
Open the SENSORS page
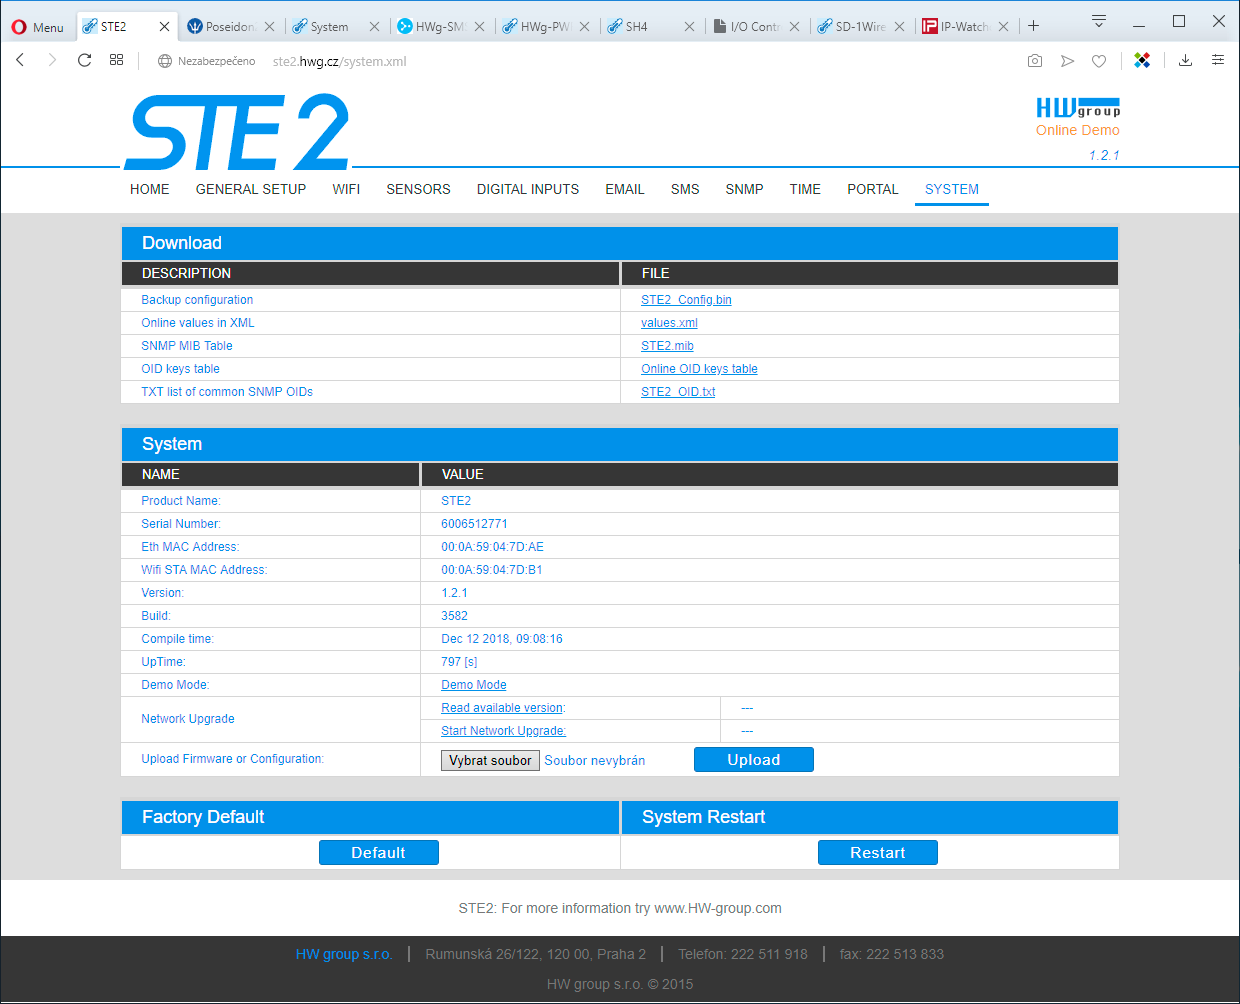(x=418, y=189)
